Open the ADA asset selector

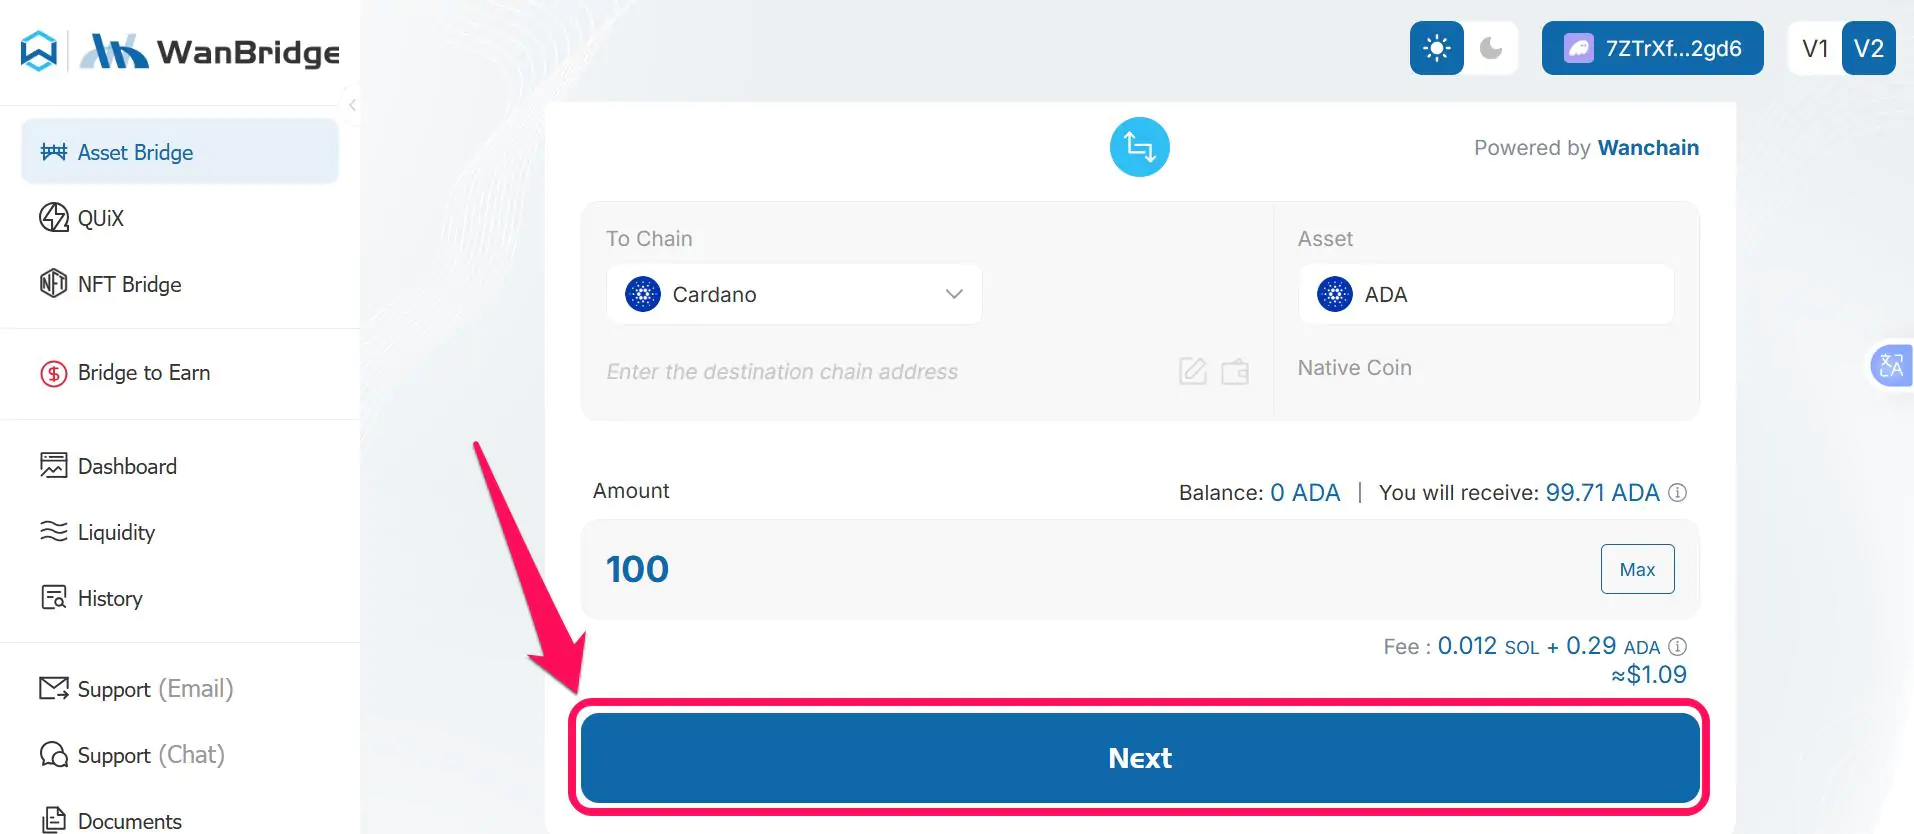[x=1484, y=294]
